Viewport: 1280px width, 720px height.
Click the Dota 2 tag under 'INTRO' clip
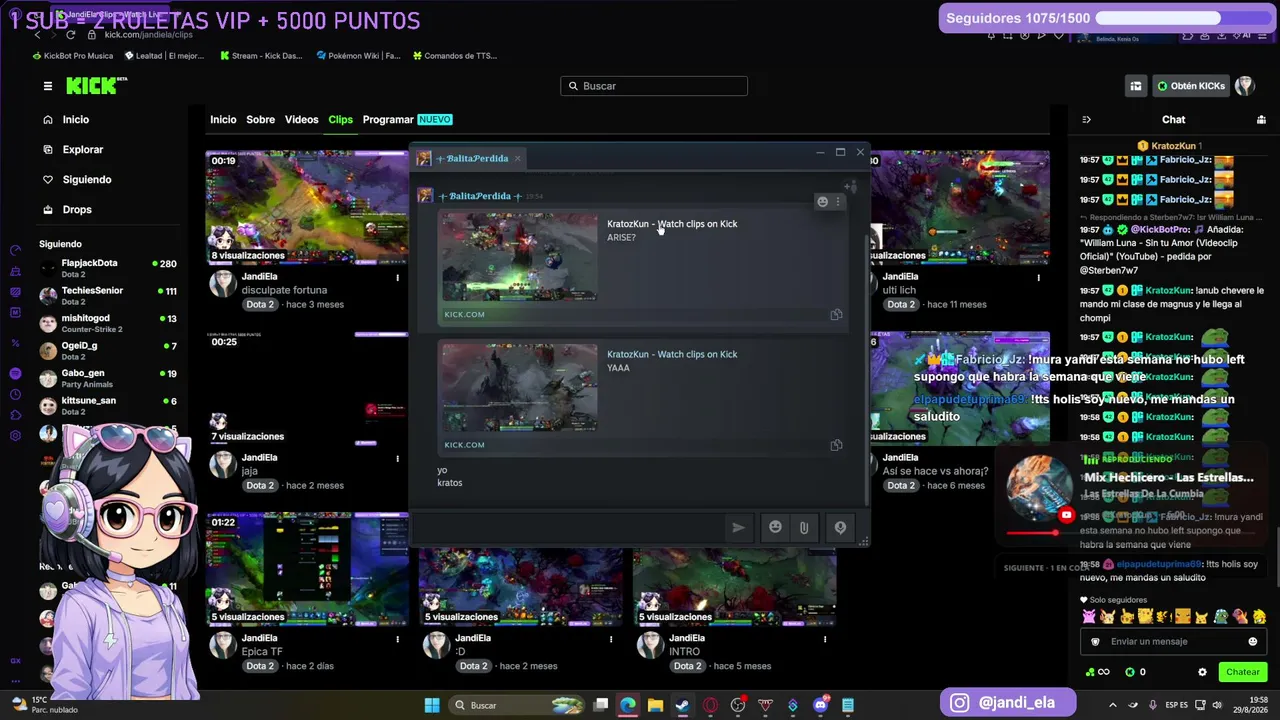688,666
